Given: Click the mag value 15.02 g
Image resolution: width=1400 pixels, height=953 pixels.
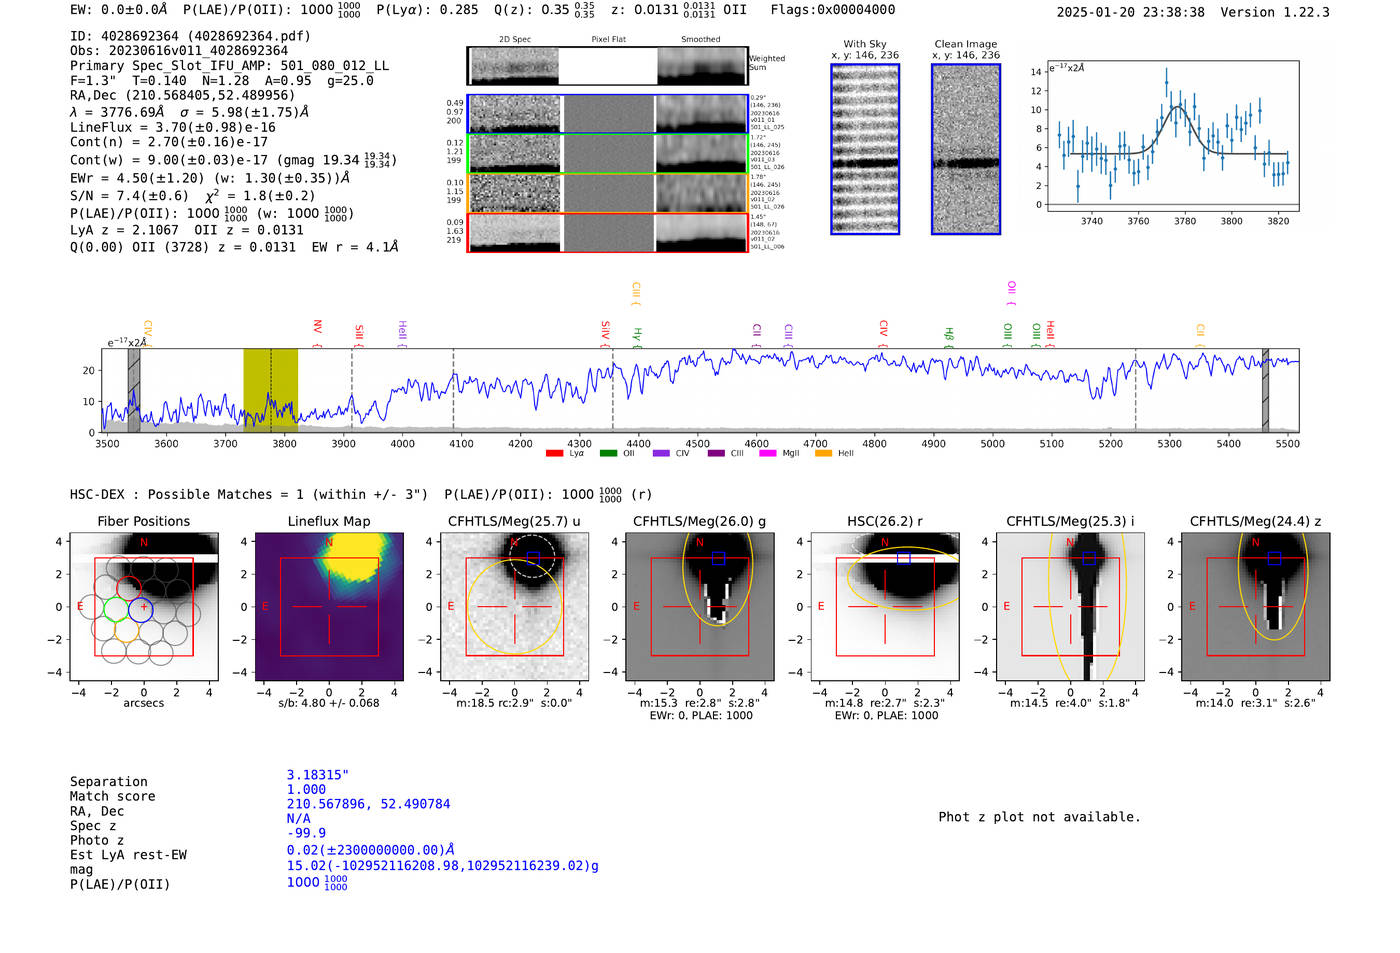Looking at the screenshot, I should (x=443, y=865).
